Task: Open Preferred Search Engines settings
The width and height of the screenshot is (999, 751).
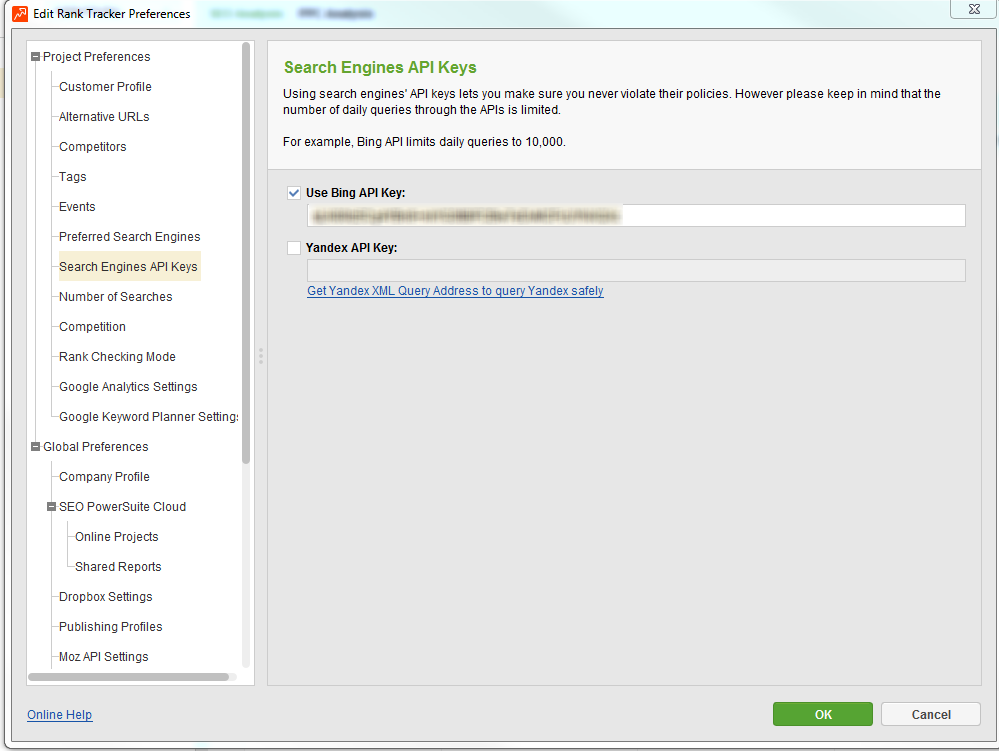Action: tap(129, 236)
